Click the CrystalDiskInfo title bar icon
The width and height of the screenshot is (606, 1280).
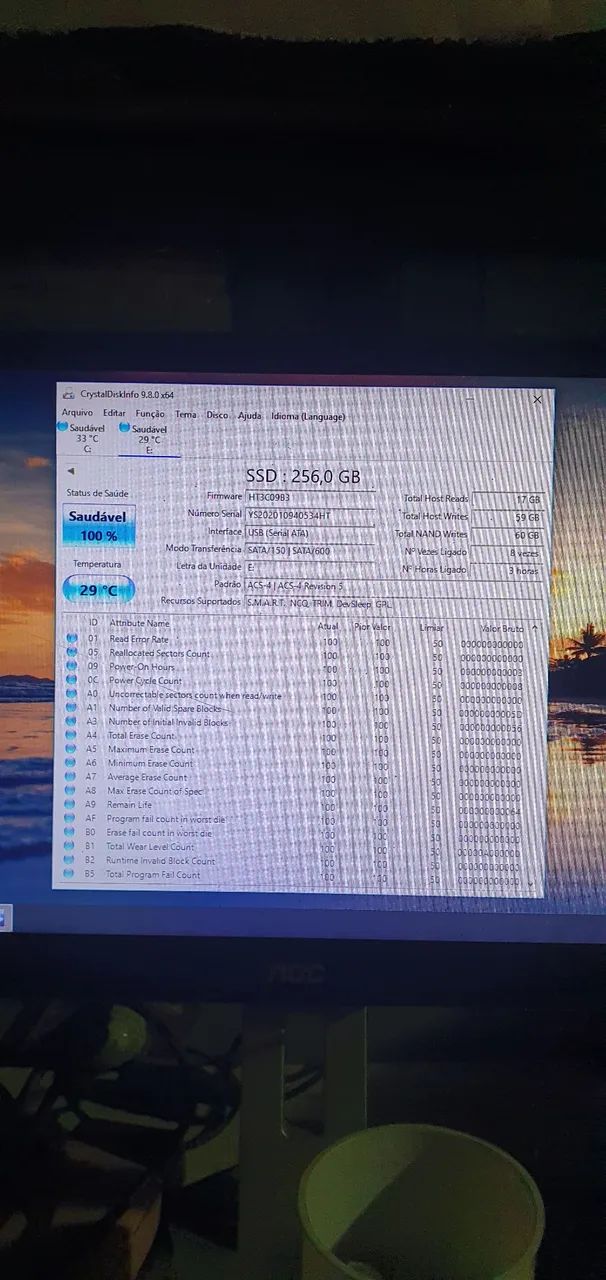pos(67,394)
